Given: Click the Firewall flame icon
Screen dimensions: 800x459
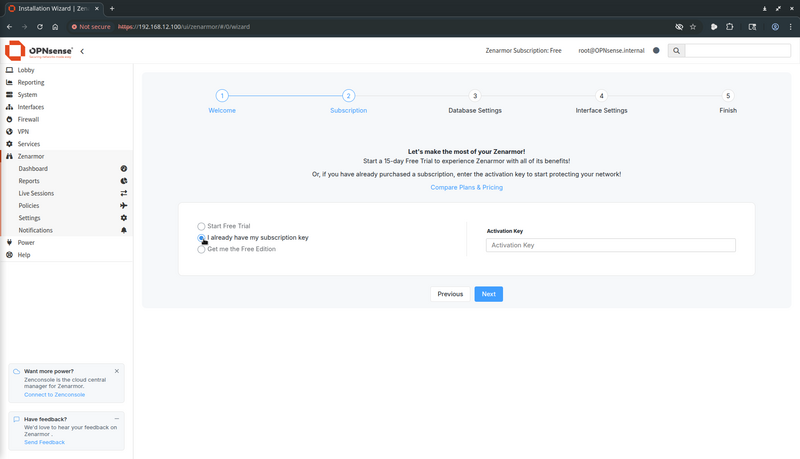Looking at the screenshot, I should [x=9, y=119].
